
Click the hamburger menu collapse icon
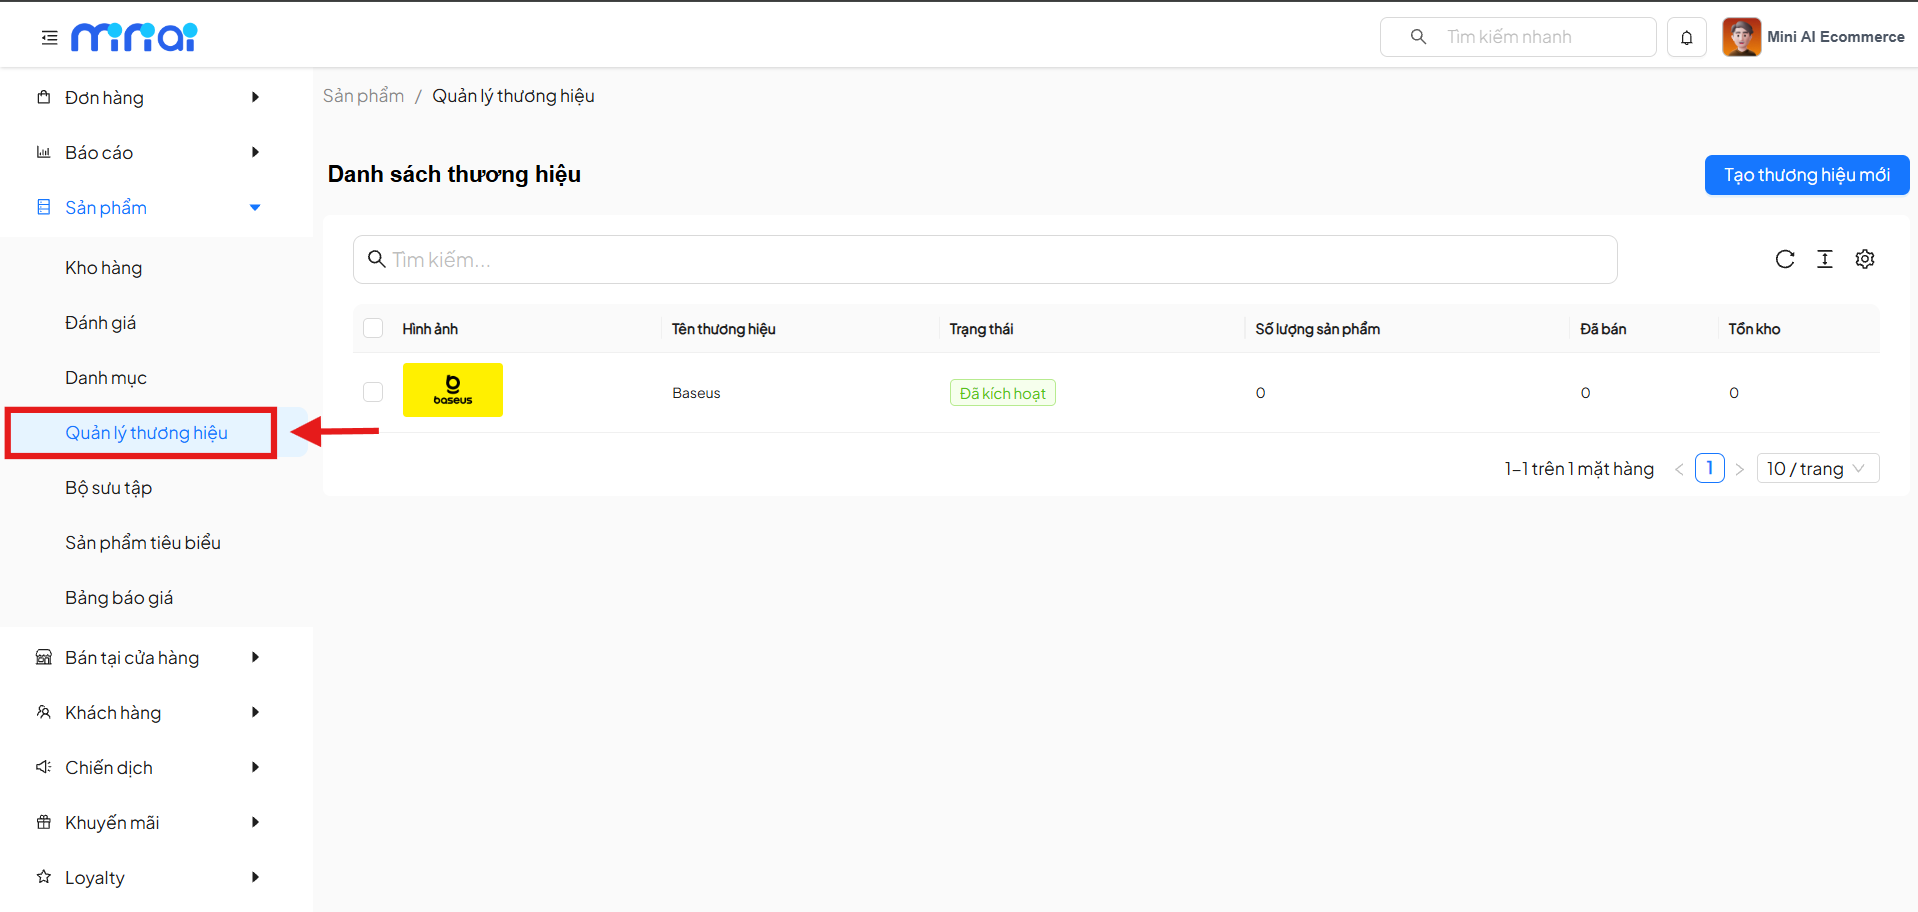click(49, 38)
